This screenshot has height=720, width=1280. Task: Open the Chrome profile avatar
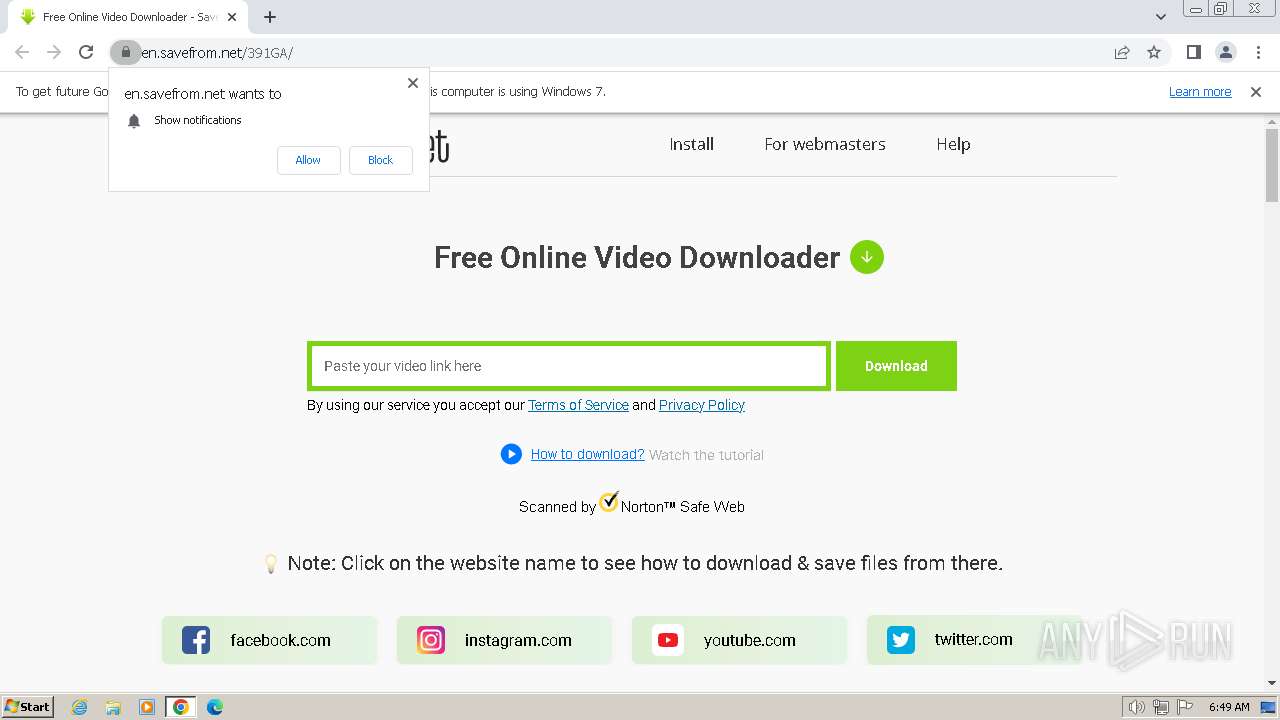1225,52
